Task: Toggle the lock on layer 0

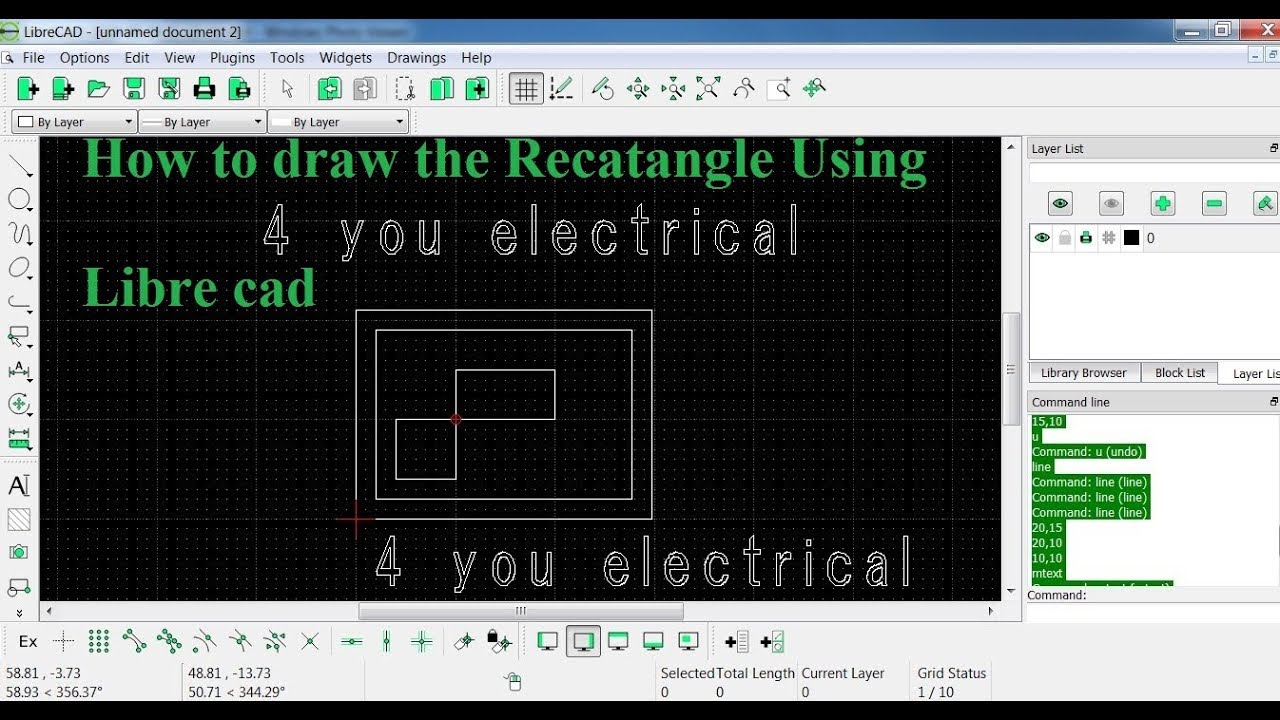Action: (x=1065, y=238)
